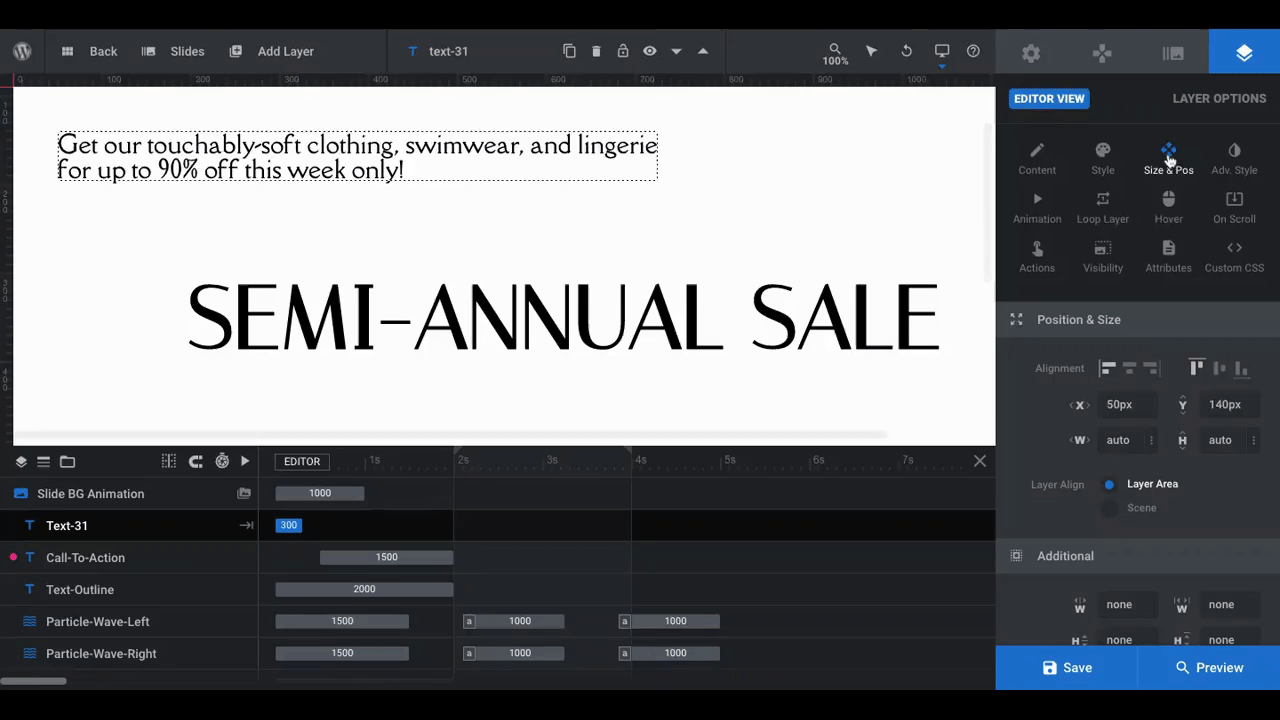Set vertical alignment to top
Viewport: 1280px width, 720px height.
1197,368
